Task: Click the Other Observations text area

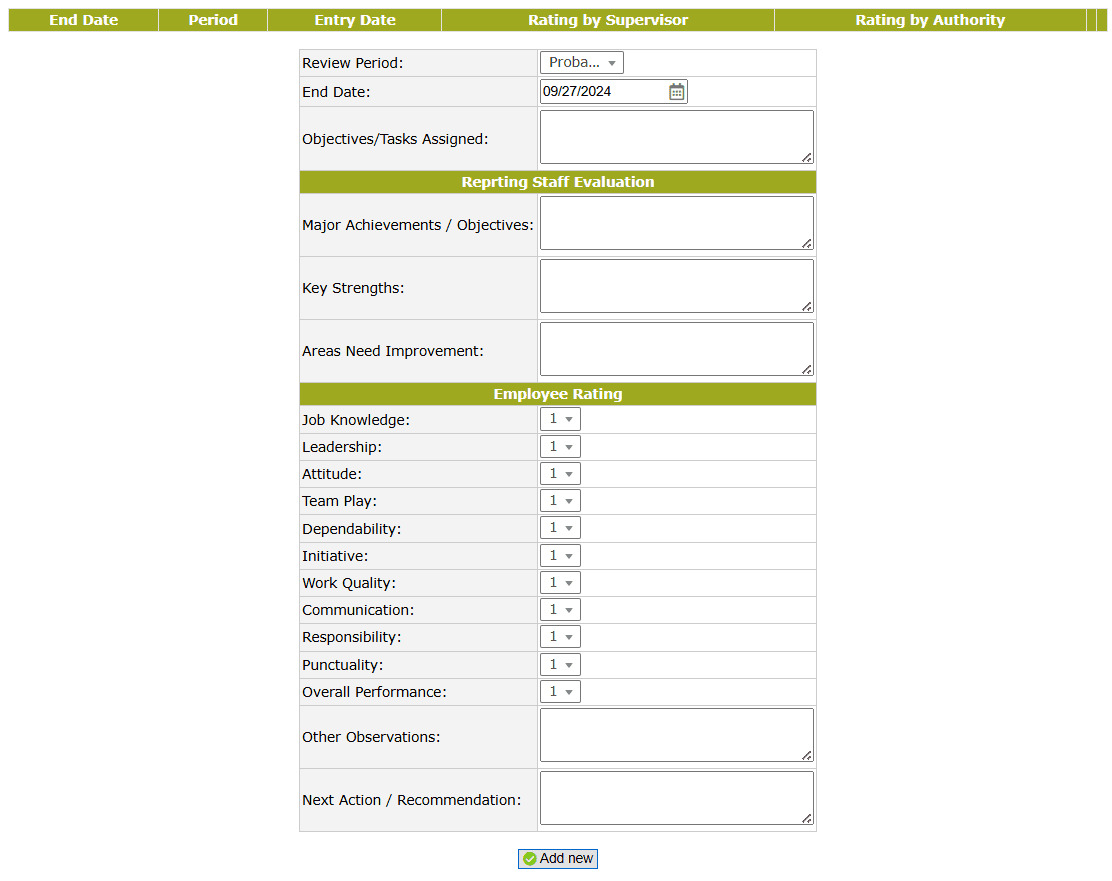Action: pyautogui.click(x=676, y=735)
